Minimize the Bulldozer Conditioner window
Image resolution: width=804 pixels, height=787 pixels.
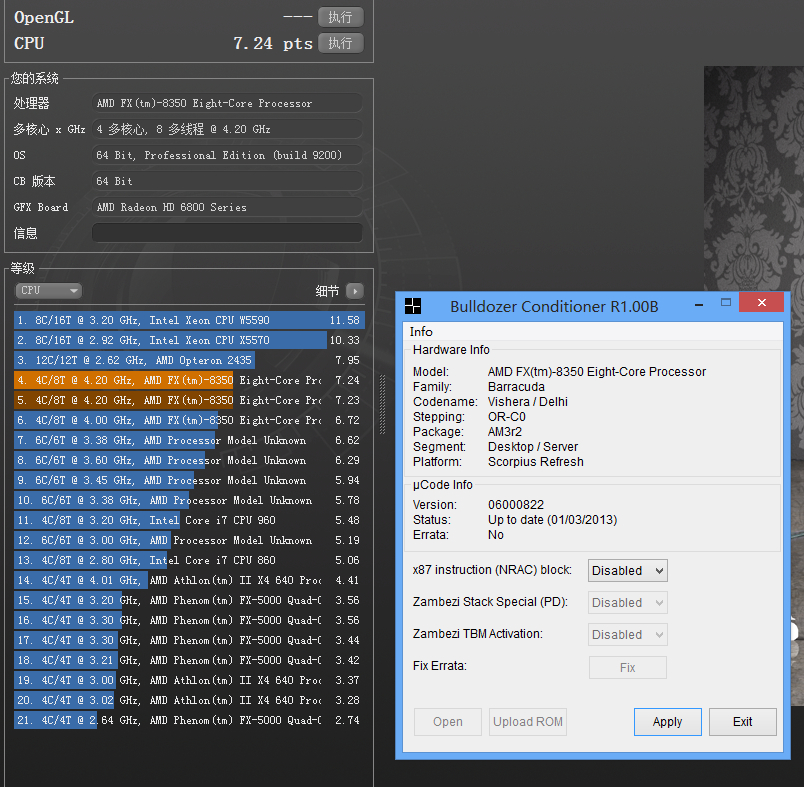coord(698,305)
